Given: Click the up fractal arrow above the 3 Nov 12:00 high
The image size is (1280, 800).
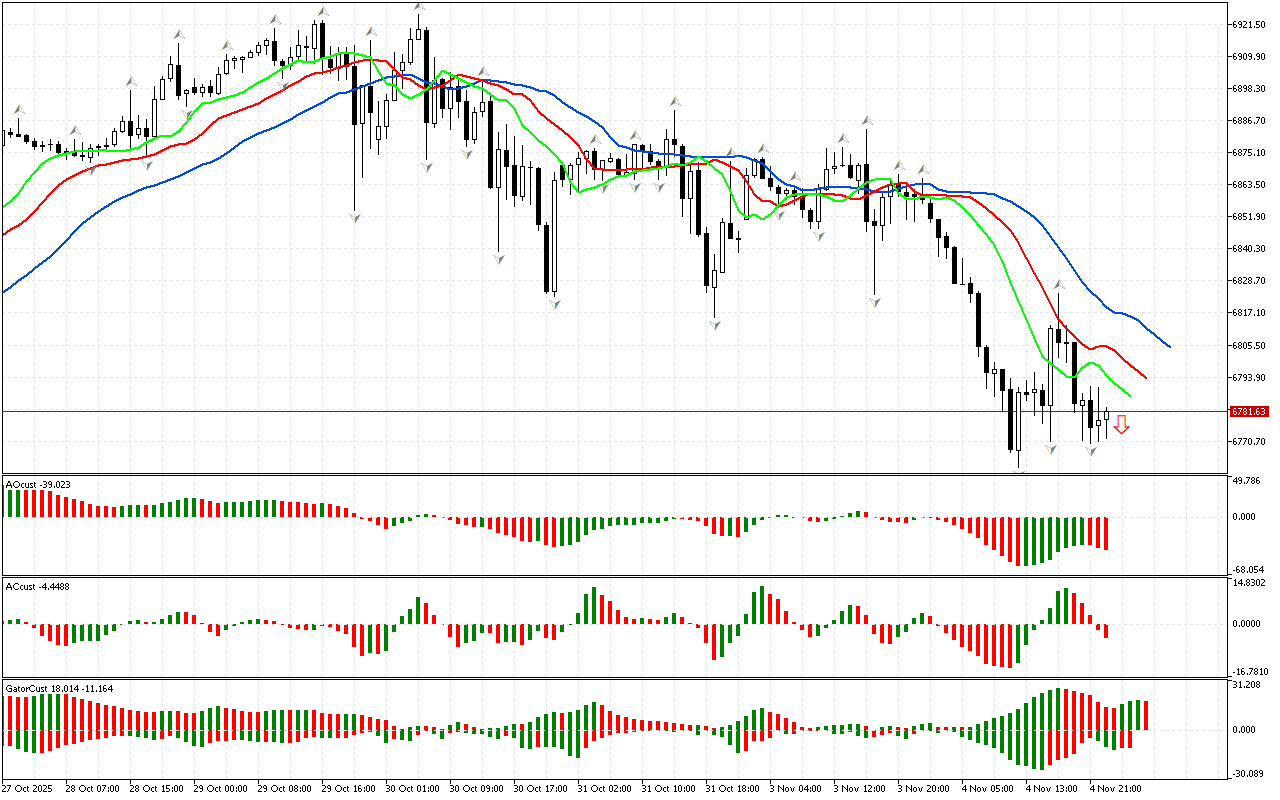Looking at the screenshot, I should (x=867, y=121).
